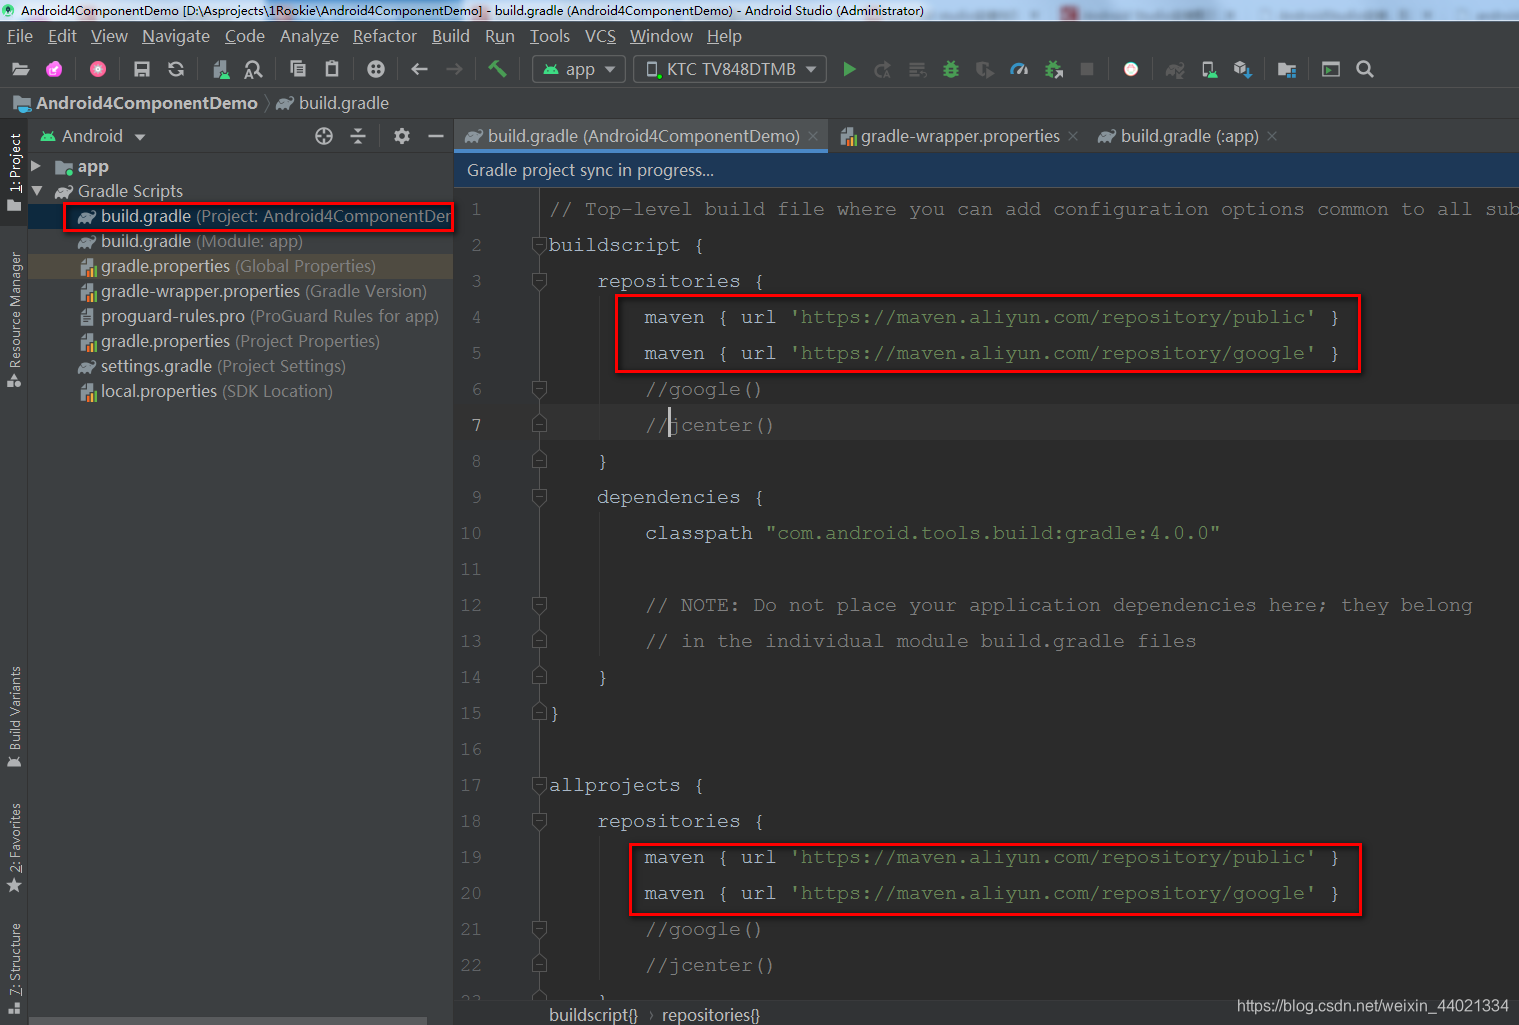Click the Stop square button
Screen dimensions: 1519x1025
pyautogui.click(x=1087, y=69)
